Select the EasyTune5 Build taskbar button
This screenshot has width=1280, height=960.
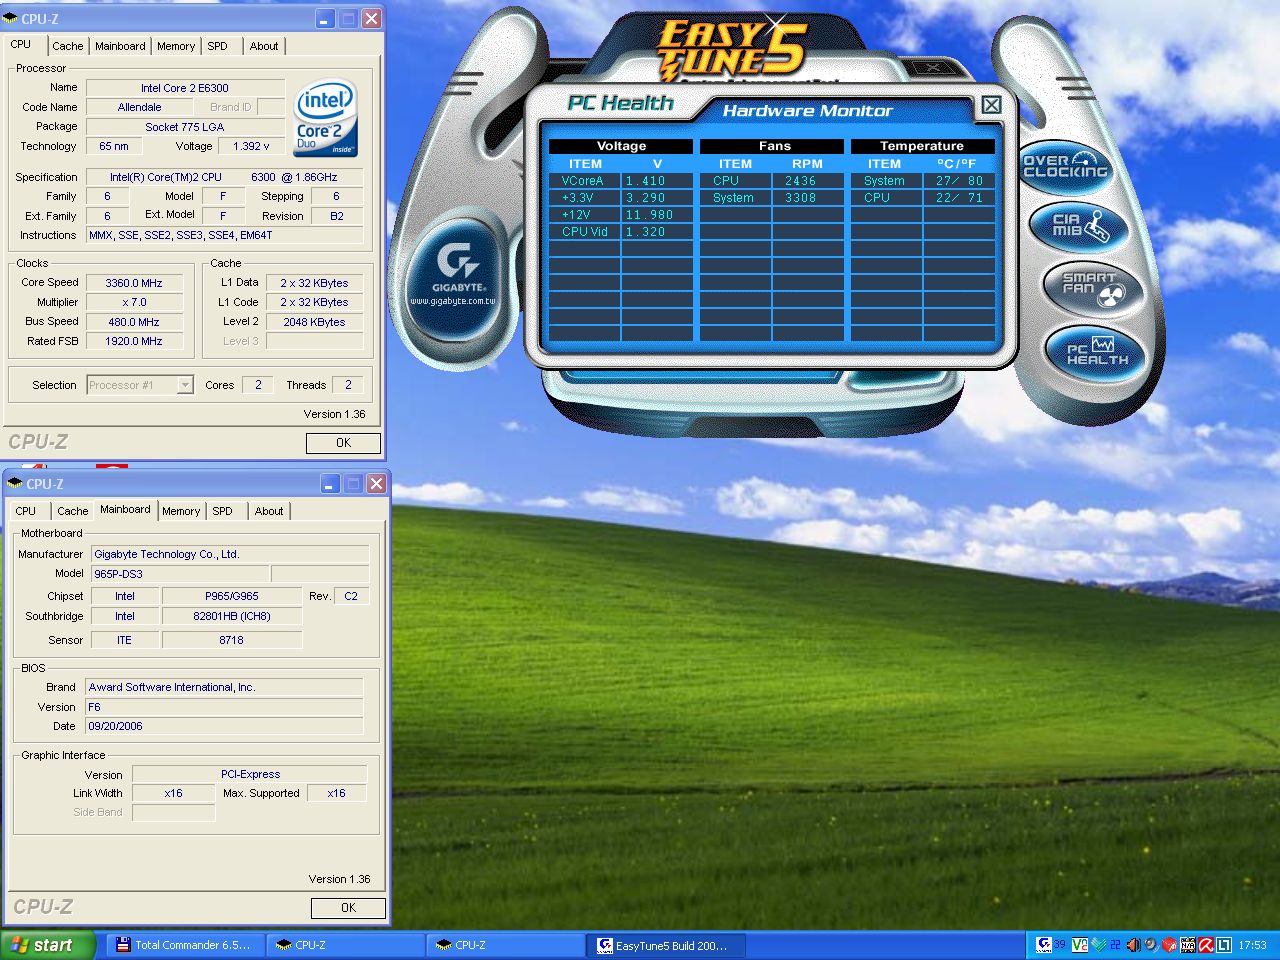click(x=666, y=945)
